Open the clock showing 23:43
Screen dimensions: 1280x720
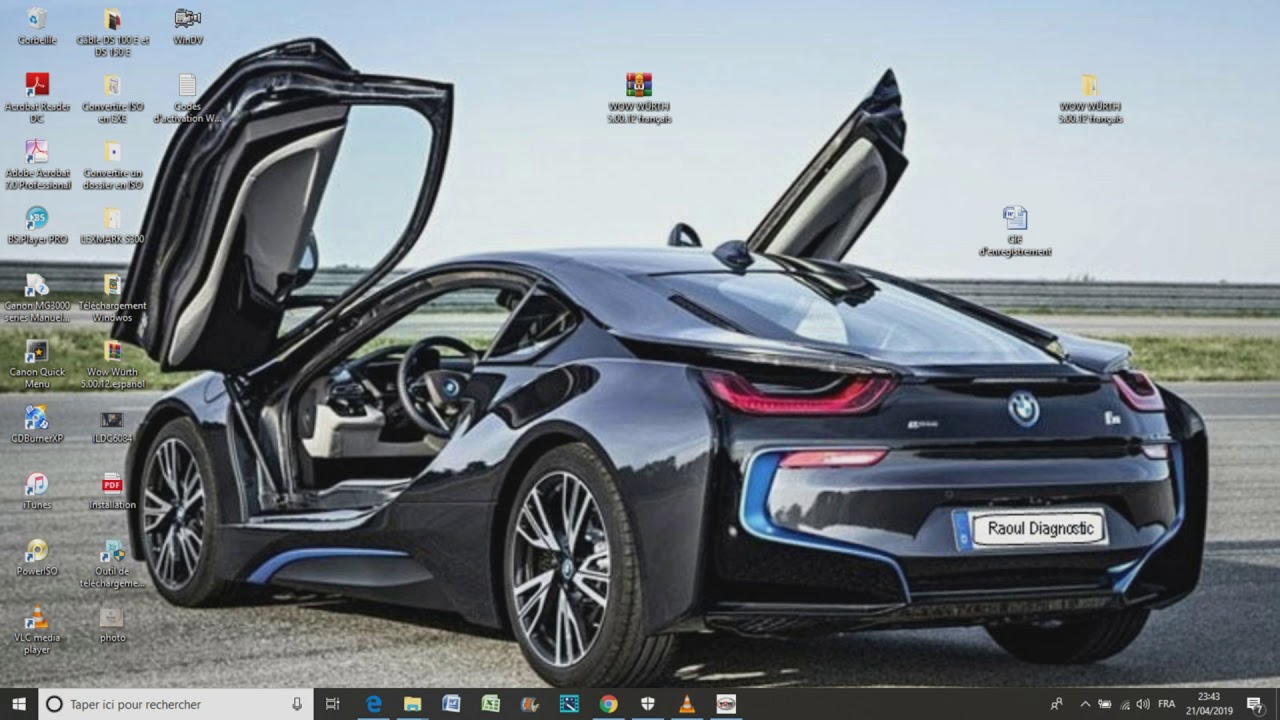pos(1209,704)
